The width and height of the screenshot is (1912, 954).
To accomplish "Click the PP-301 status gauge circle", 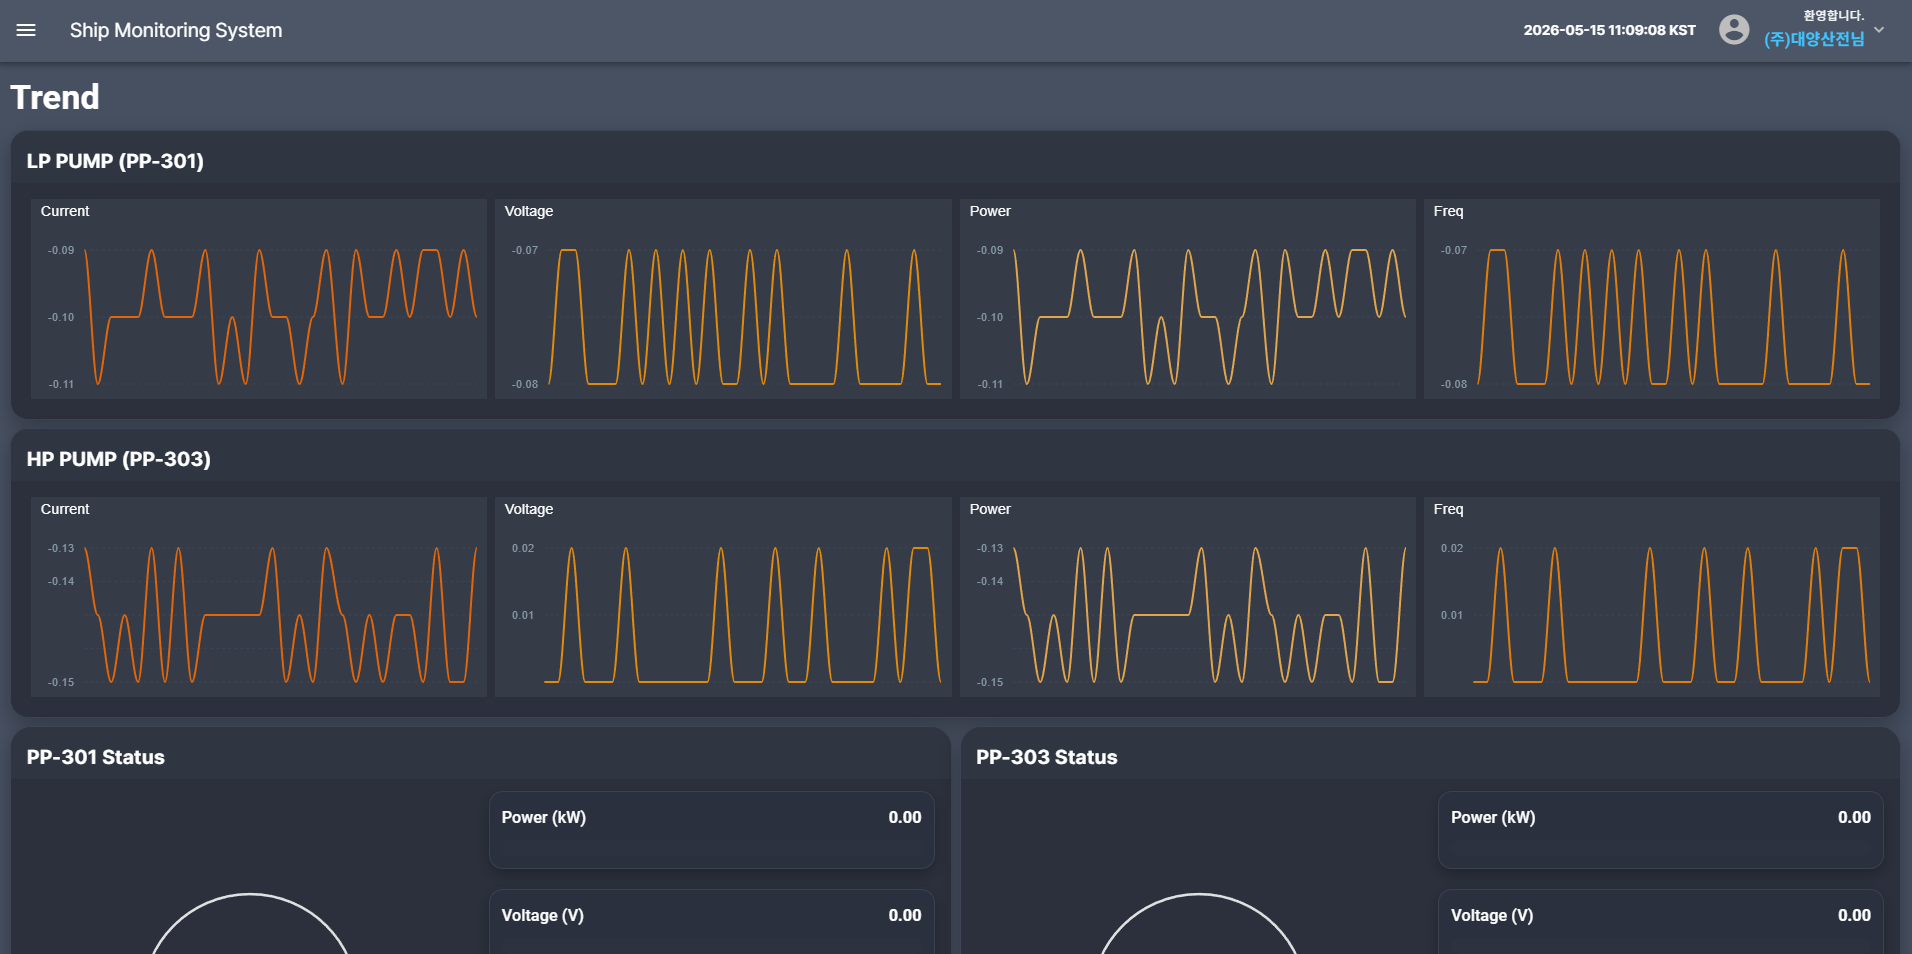I will (x=250, y=924).
